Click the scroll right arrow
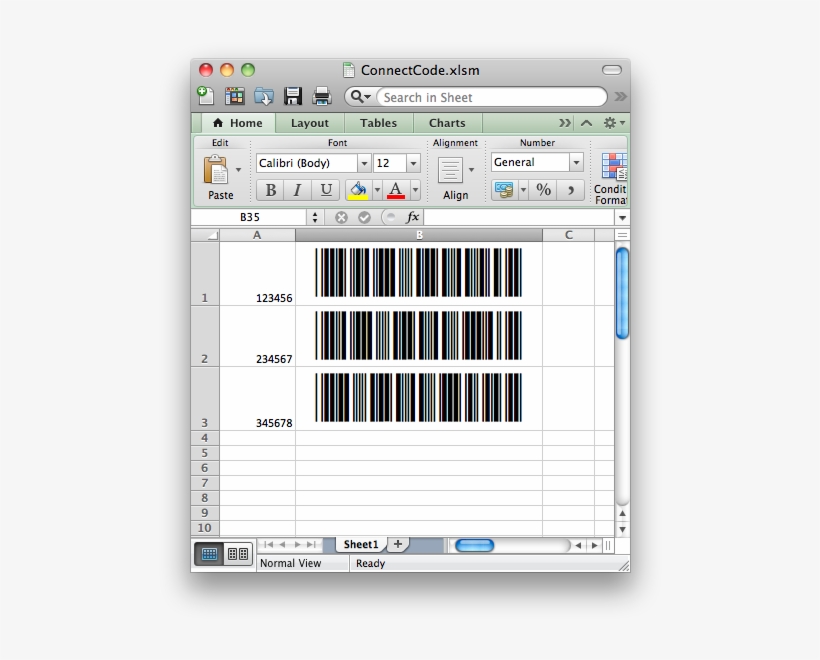 595,545
